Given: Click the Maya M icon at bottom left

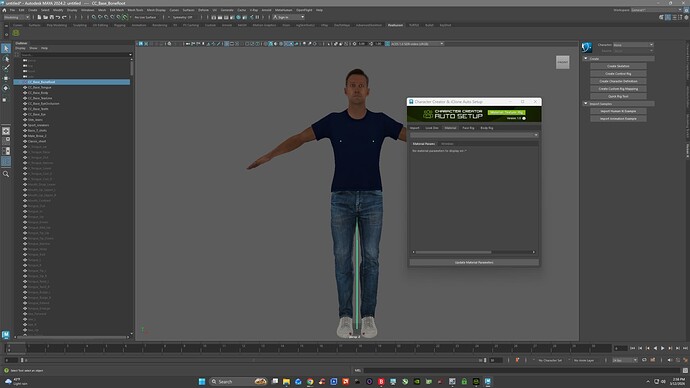Looking at the screenshot, I should 6,335.
